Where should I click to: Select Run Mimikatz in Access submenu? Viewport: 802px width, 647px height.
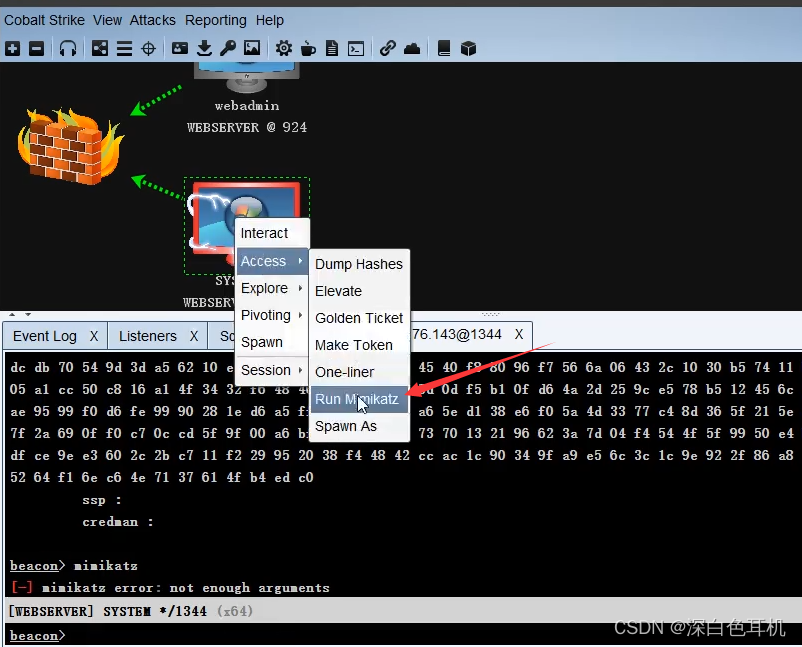[359, 399]
